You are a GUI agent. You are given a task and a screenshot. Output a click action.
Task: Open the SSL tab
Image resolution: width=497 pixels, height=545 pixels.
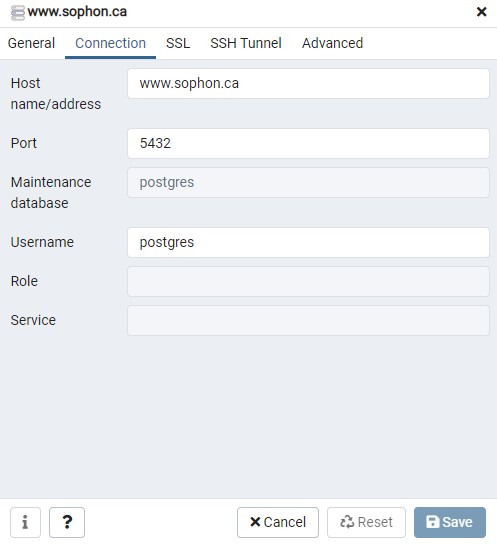click(x=178, y=43)
